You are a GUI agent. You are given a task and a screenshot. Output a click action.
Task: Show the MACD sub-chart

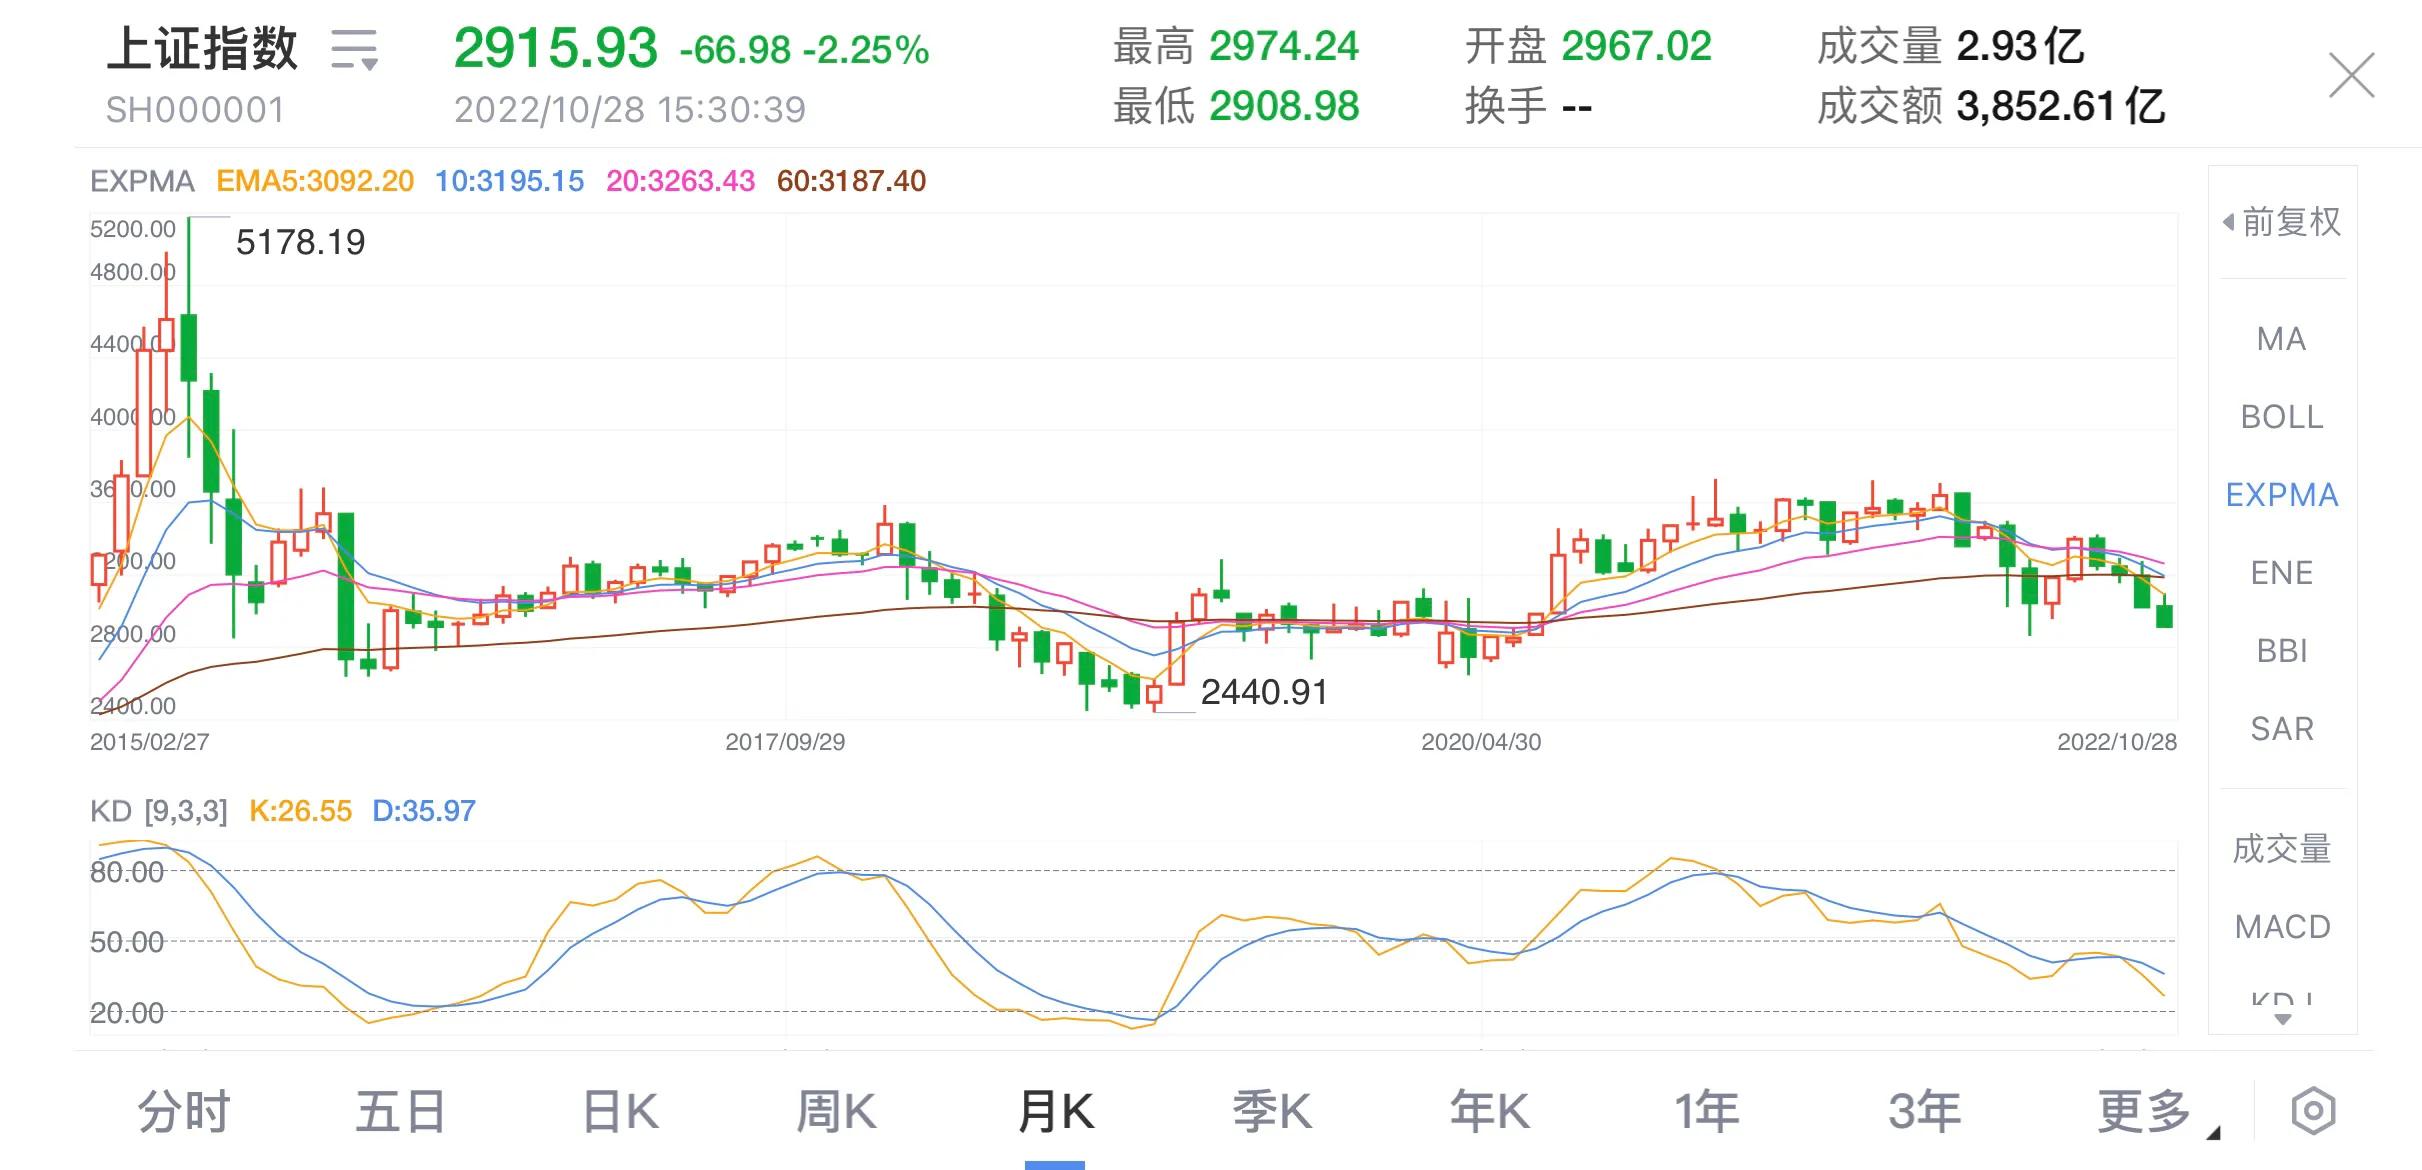[2282, 927]
